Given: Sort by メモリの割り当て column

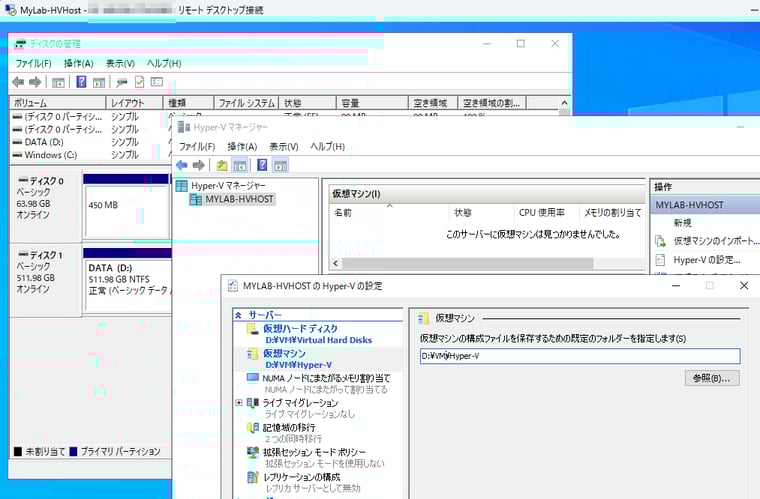Looking at the screenshot, I should pos(613,213).
